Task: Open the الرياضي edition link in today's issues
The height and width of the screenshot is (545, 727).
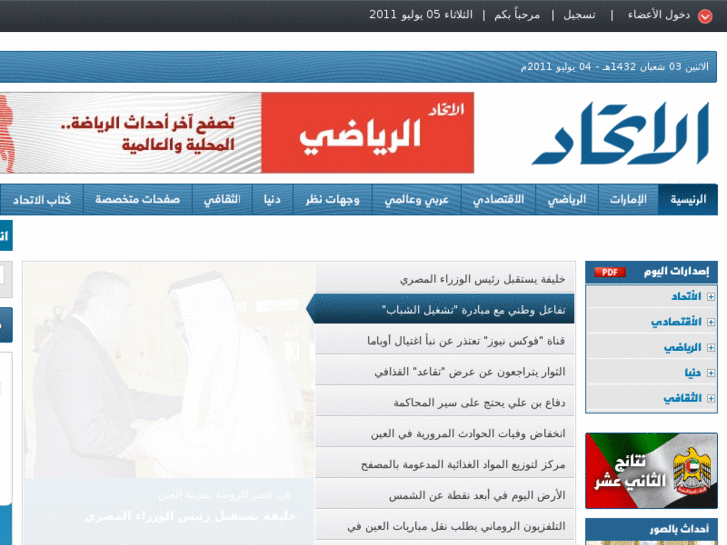Action: click(682, 347)
